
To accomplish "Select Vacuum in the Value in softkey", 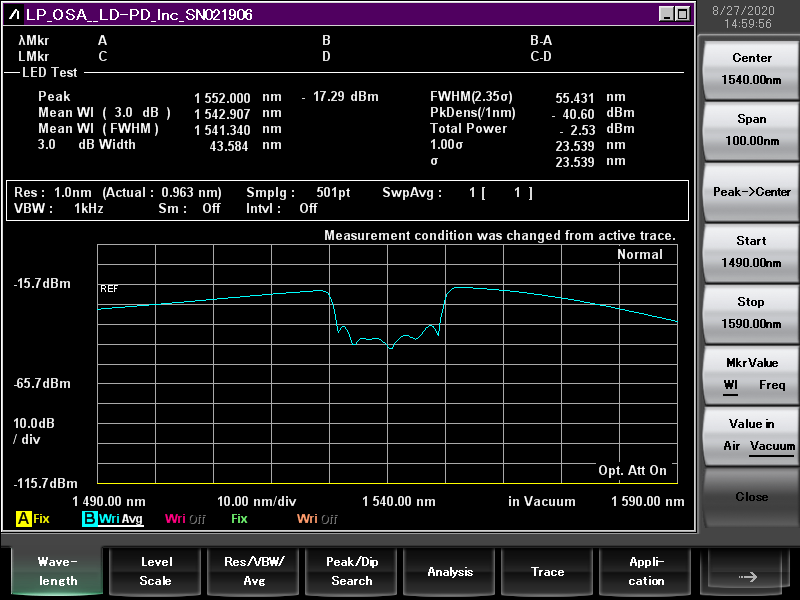I will tap(772, 446).
